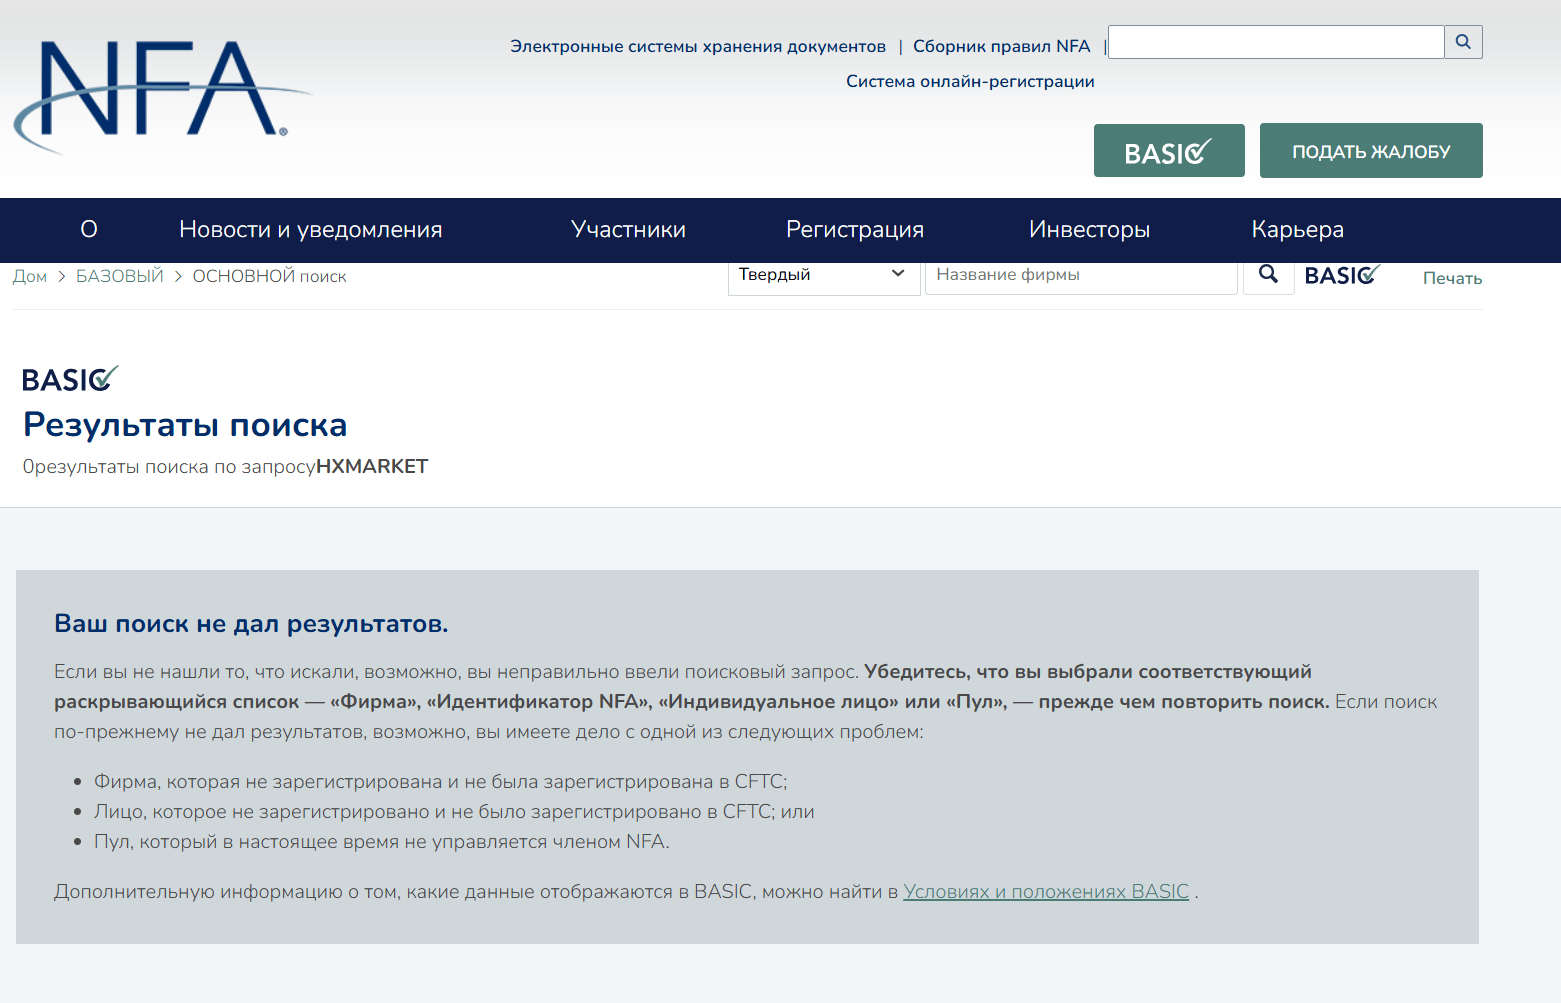Click the green BASIC button

tap(1168, 150)
